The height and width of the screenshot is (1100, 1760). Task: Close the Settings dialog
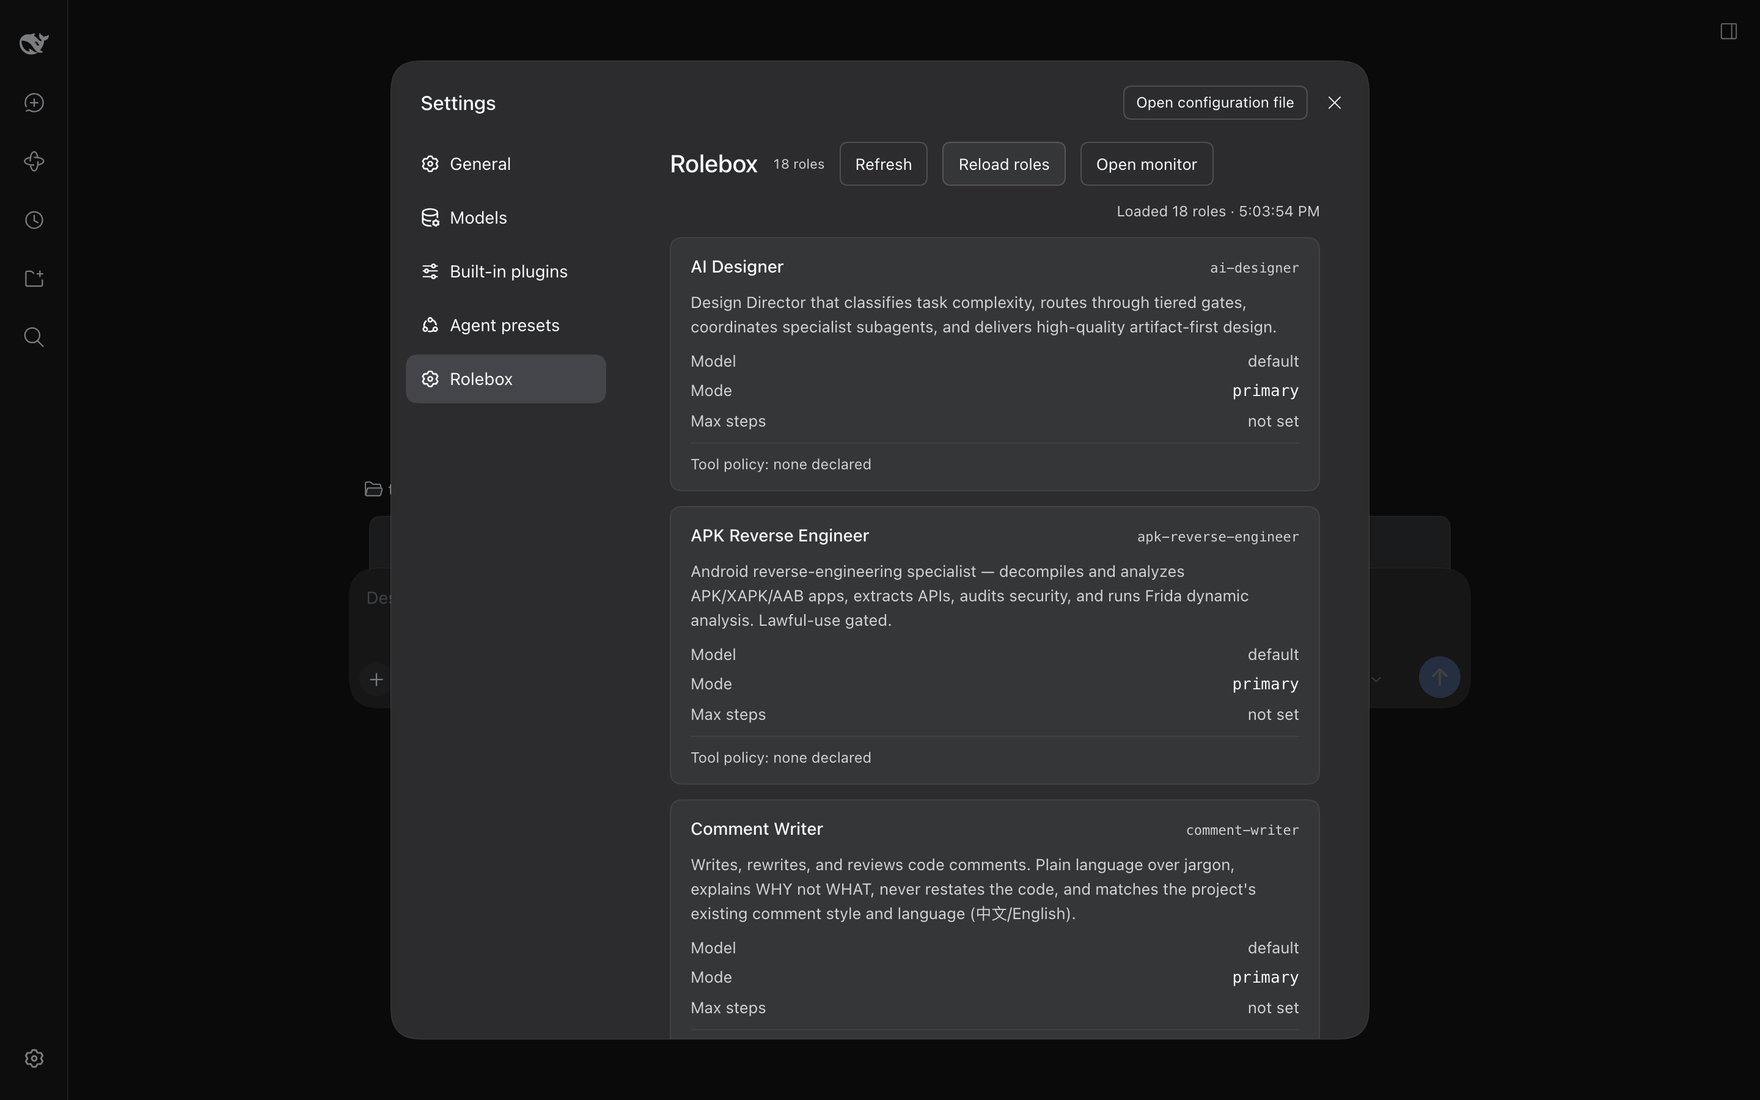click(x=1334, y=103)
